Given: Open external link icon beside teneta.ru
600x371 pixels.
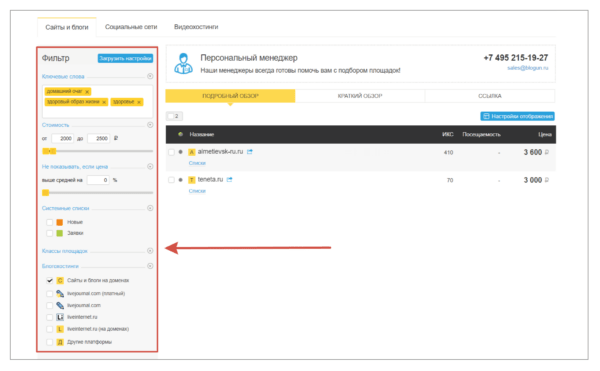Looking at the screenshot, I should tap(230, 179).
